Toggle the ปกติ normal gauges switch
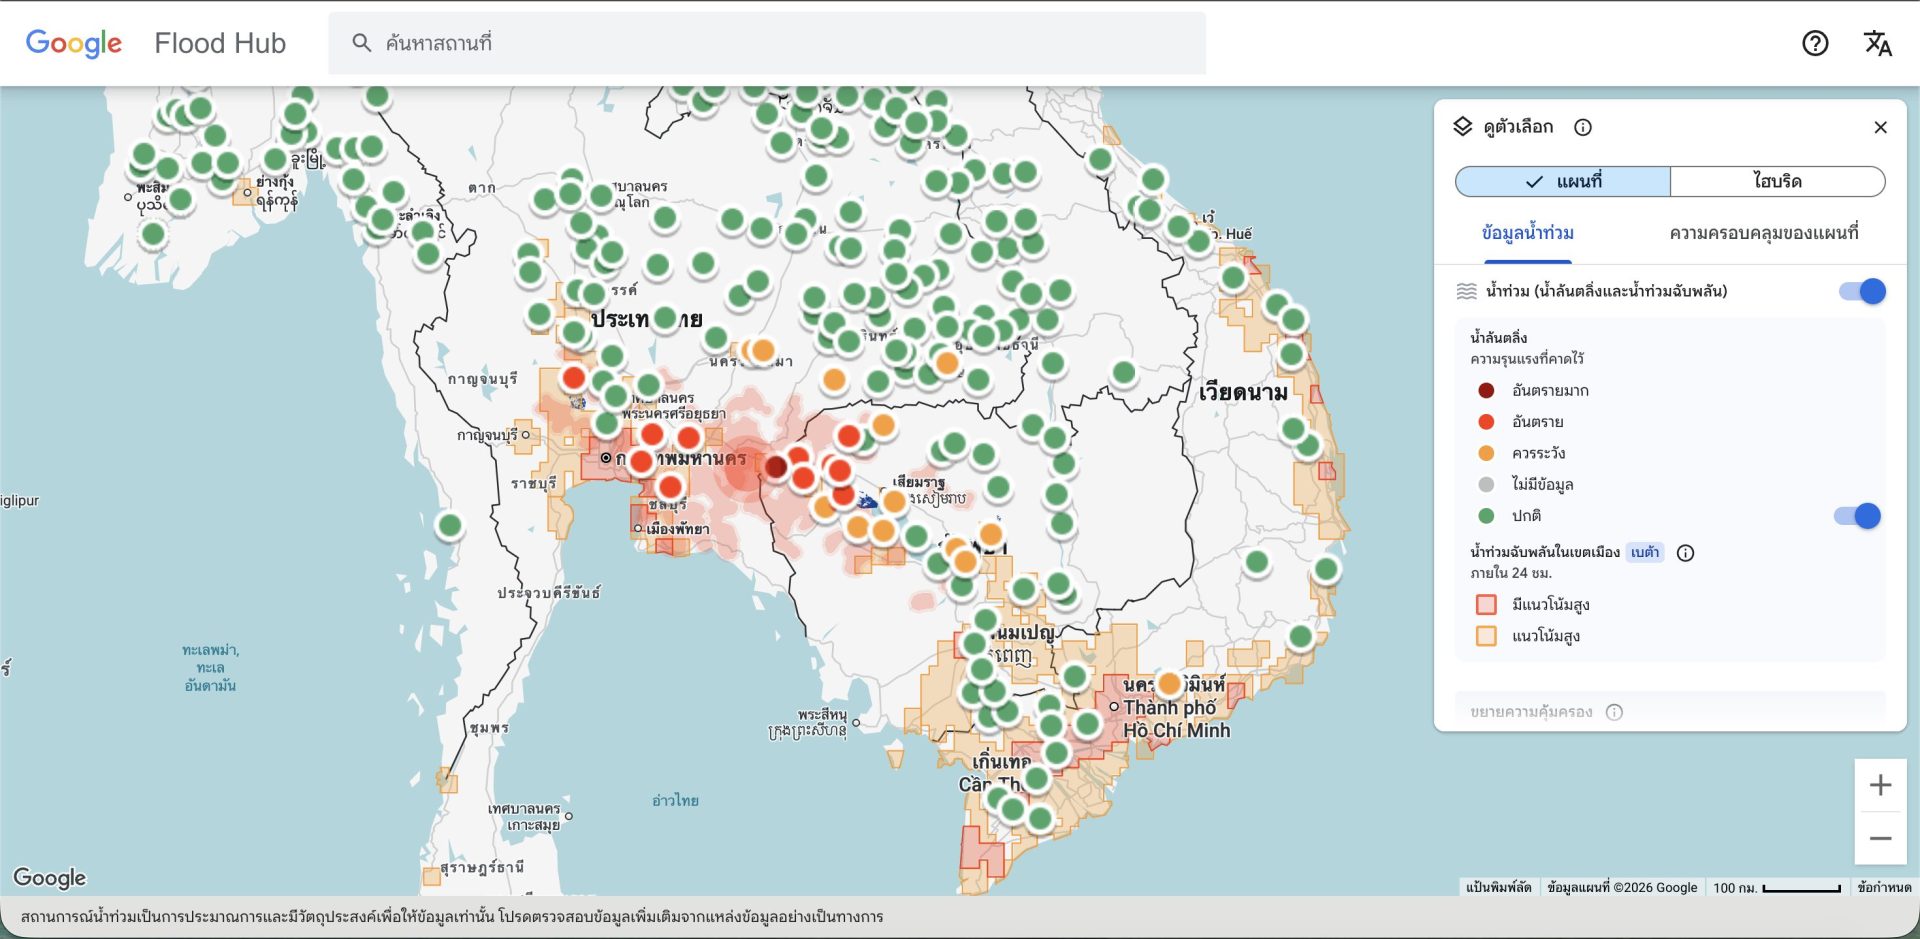This screenshot has height=939, width=1920. coord(1857,516)
